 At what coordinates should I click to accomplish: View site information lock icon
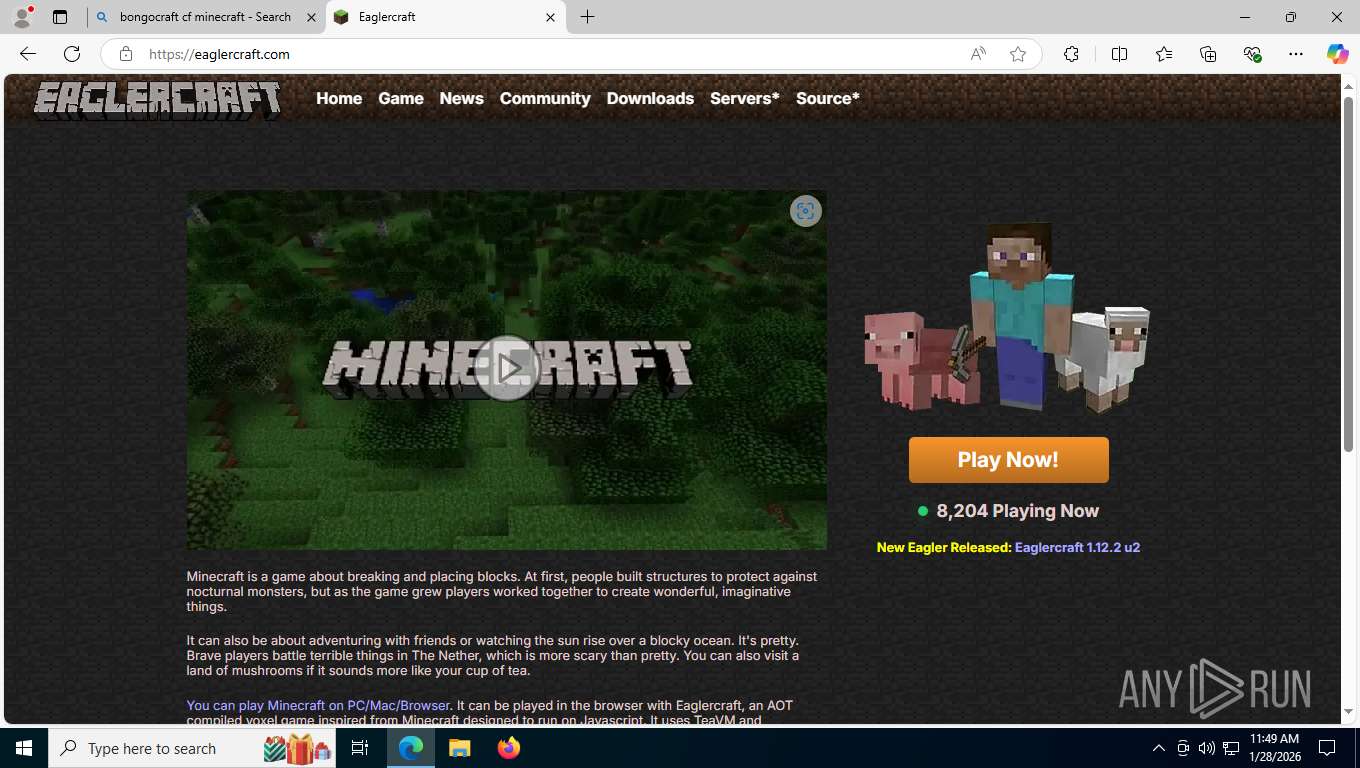tap(125, 54)
